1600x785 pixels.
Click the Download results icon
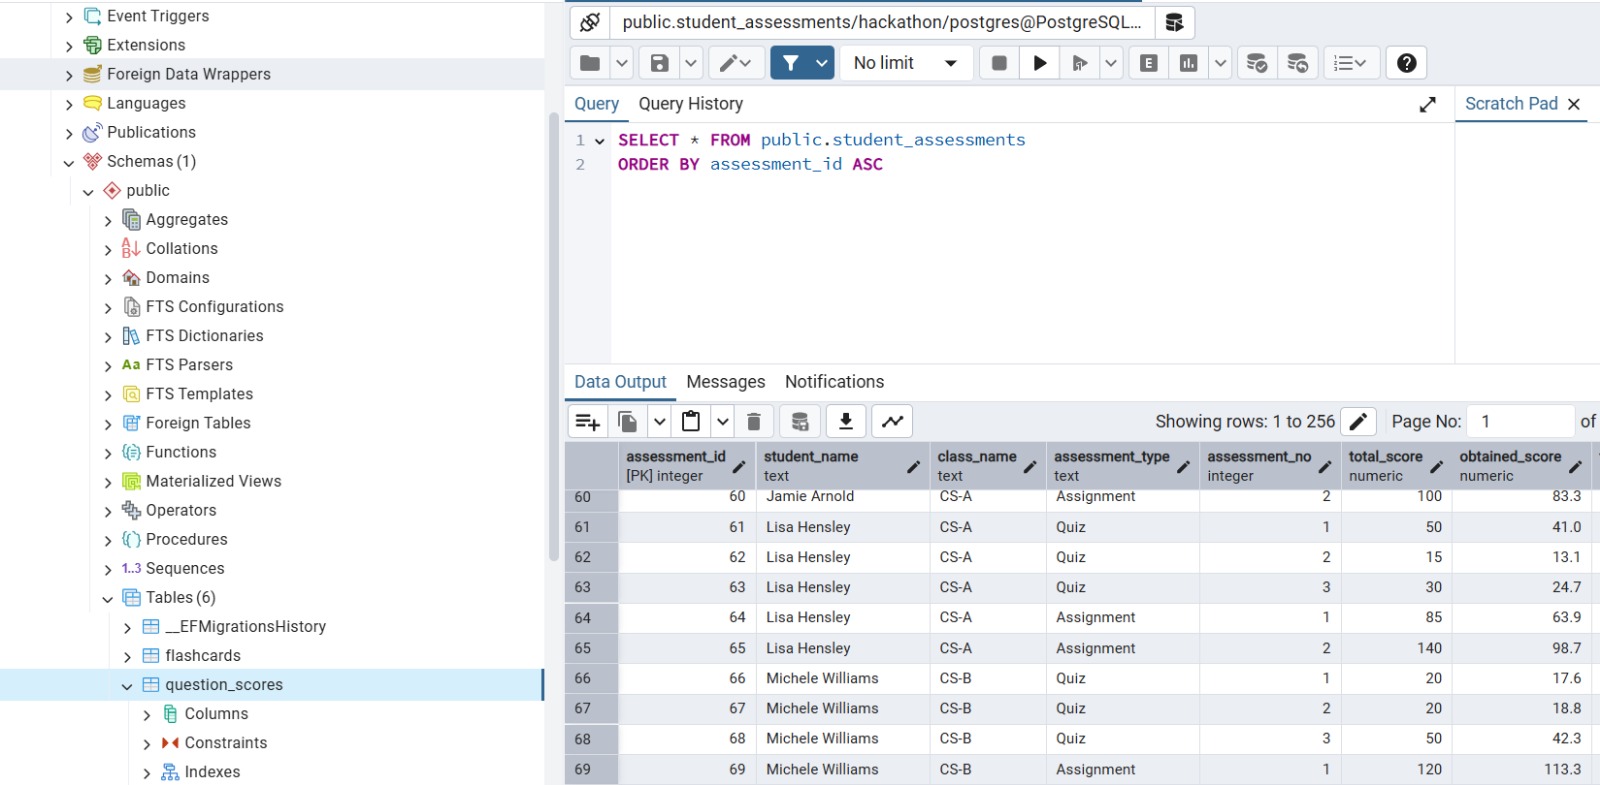[845, 421]
